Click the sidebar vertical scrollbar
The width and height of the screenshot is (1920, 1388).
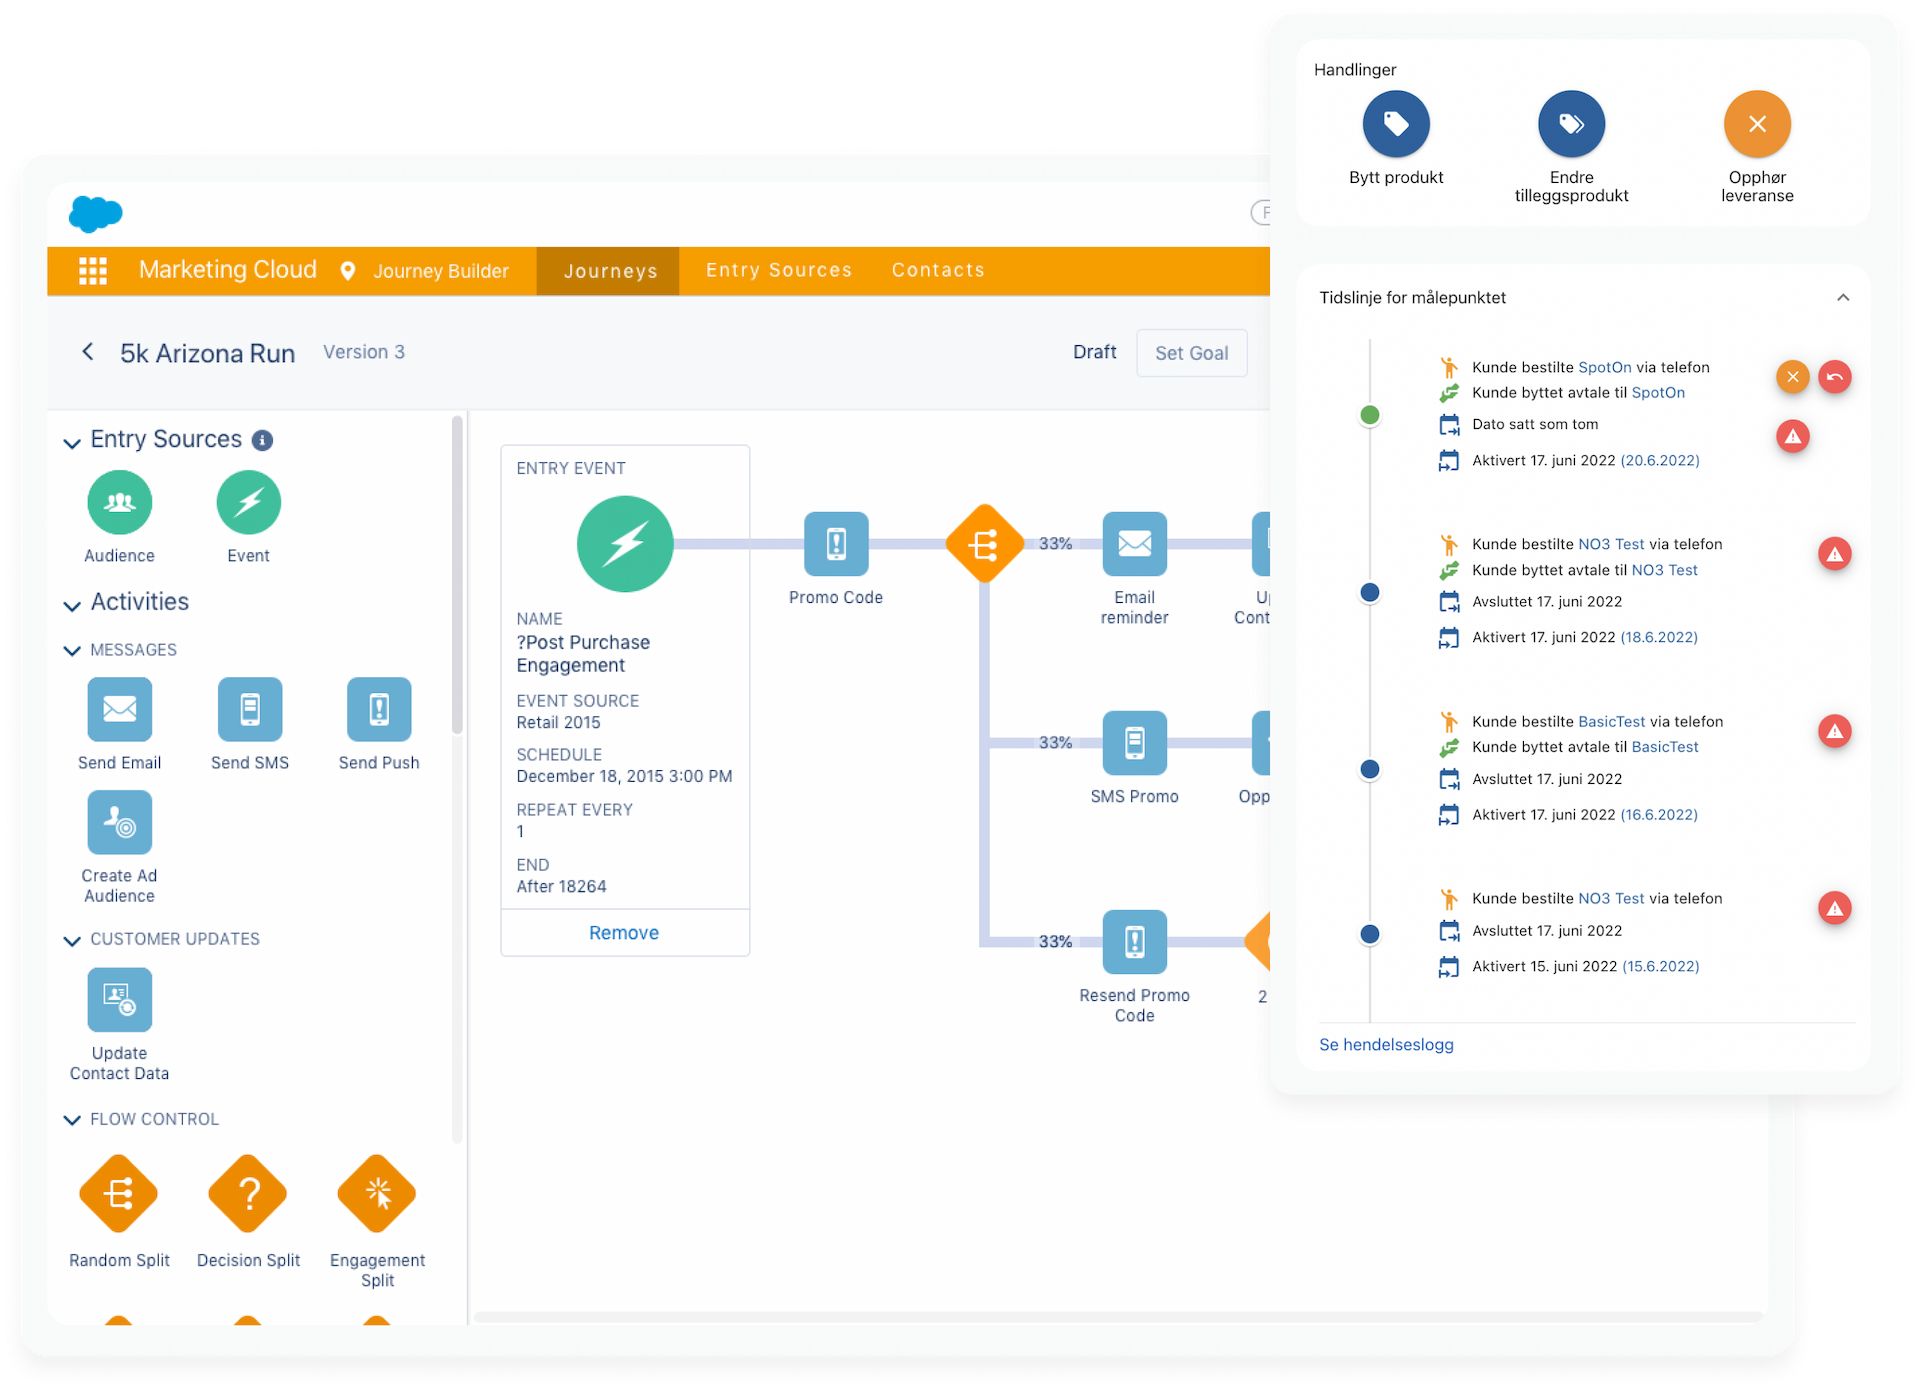tap(457, 575)
